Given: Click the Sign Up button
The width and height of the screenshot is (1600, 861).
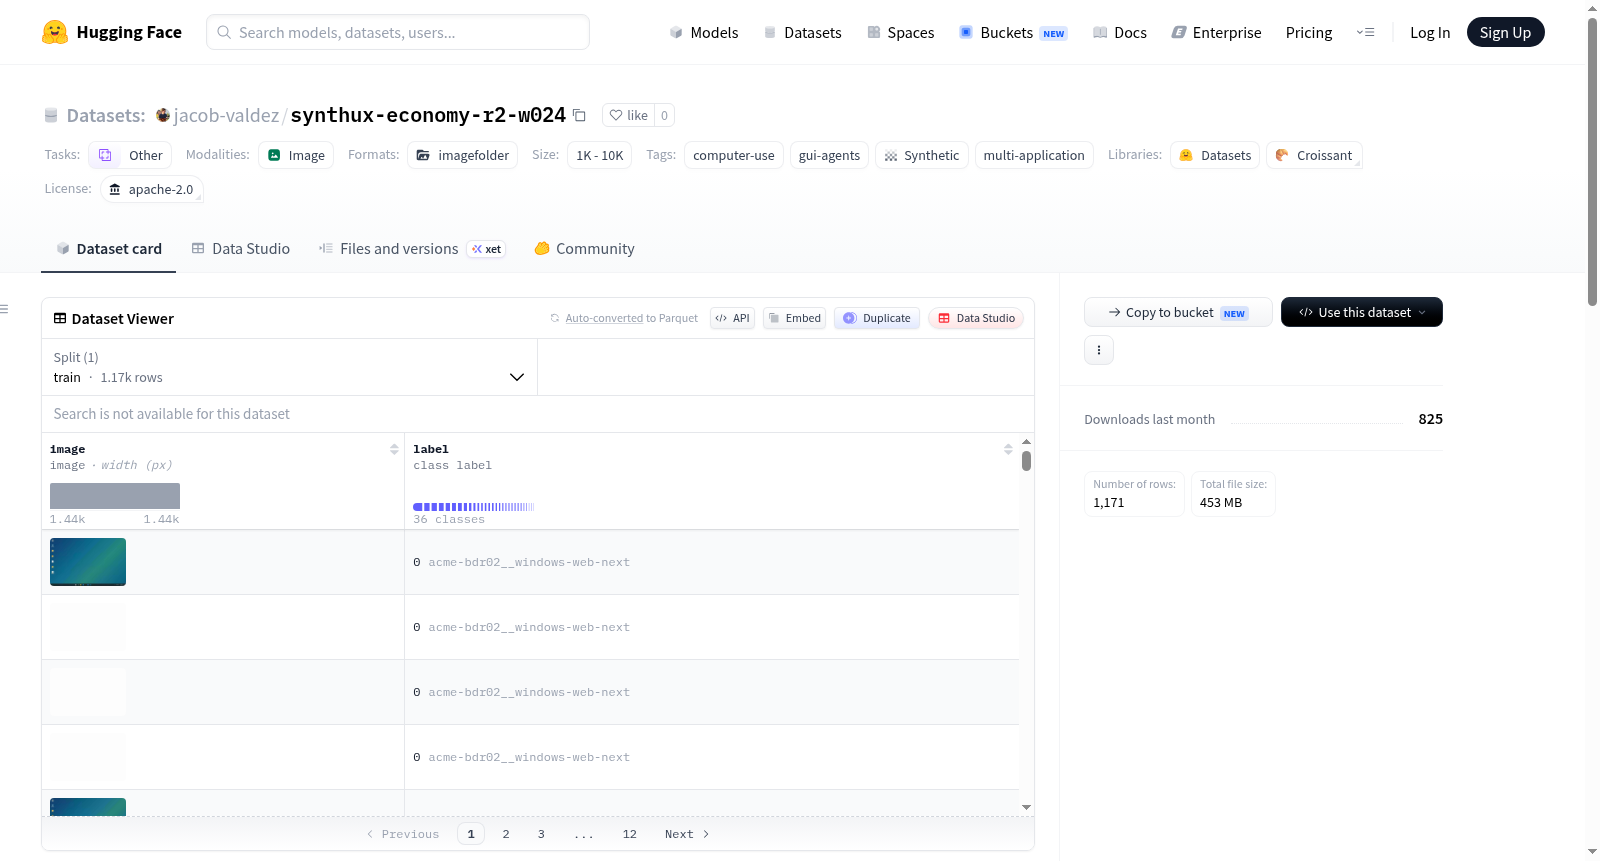Looking at the screenshot, I should click(x=1506, y=32).
